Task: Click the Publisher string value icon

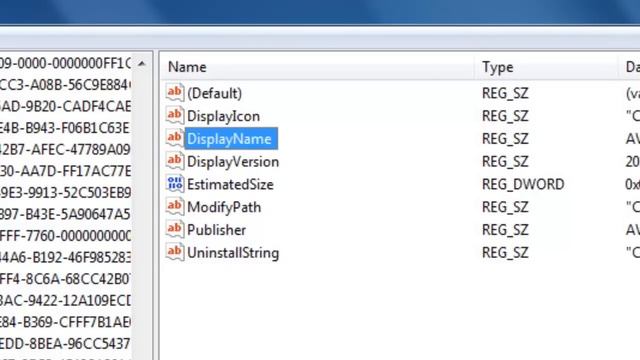Action: click(x=175, y=230)
